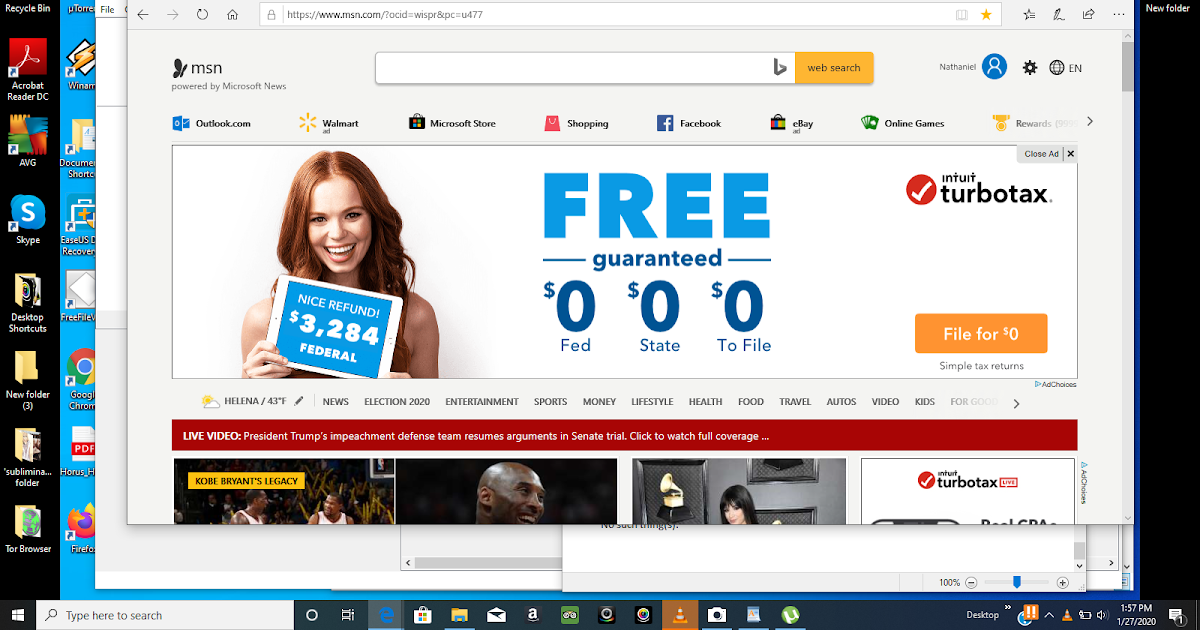This screenshot has height=630, width=1200.
Task: Open uTorrent from the taskbar
Action: [790, 615]
